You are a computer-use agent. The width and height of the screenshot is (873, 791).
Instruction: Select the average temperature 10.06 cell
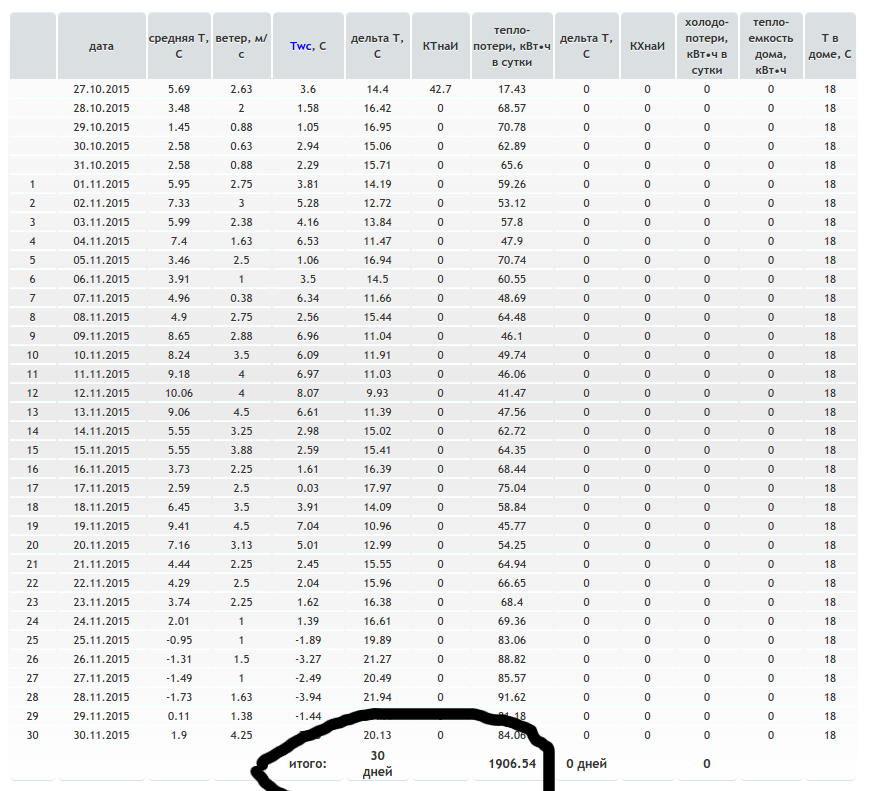coord(179,393)
